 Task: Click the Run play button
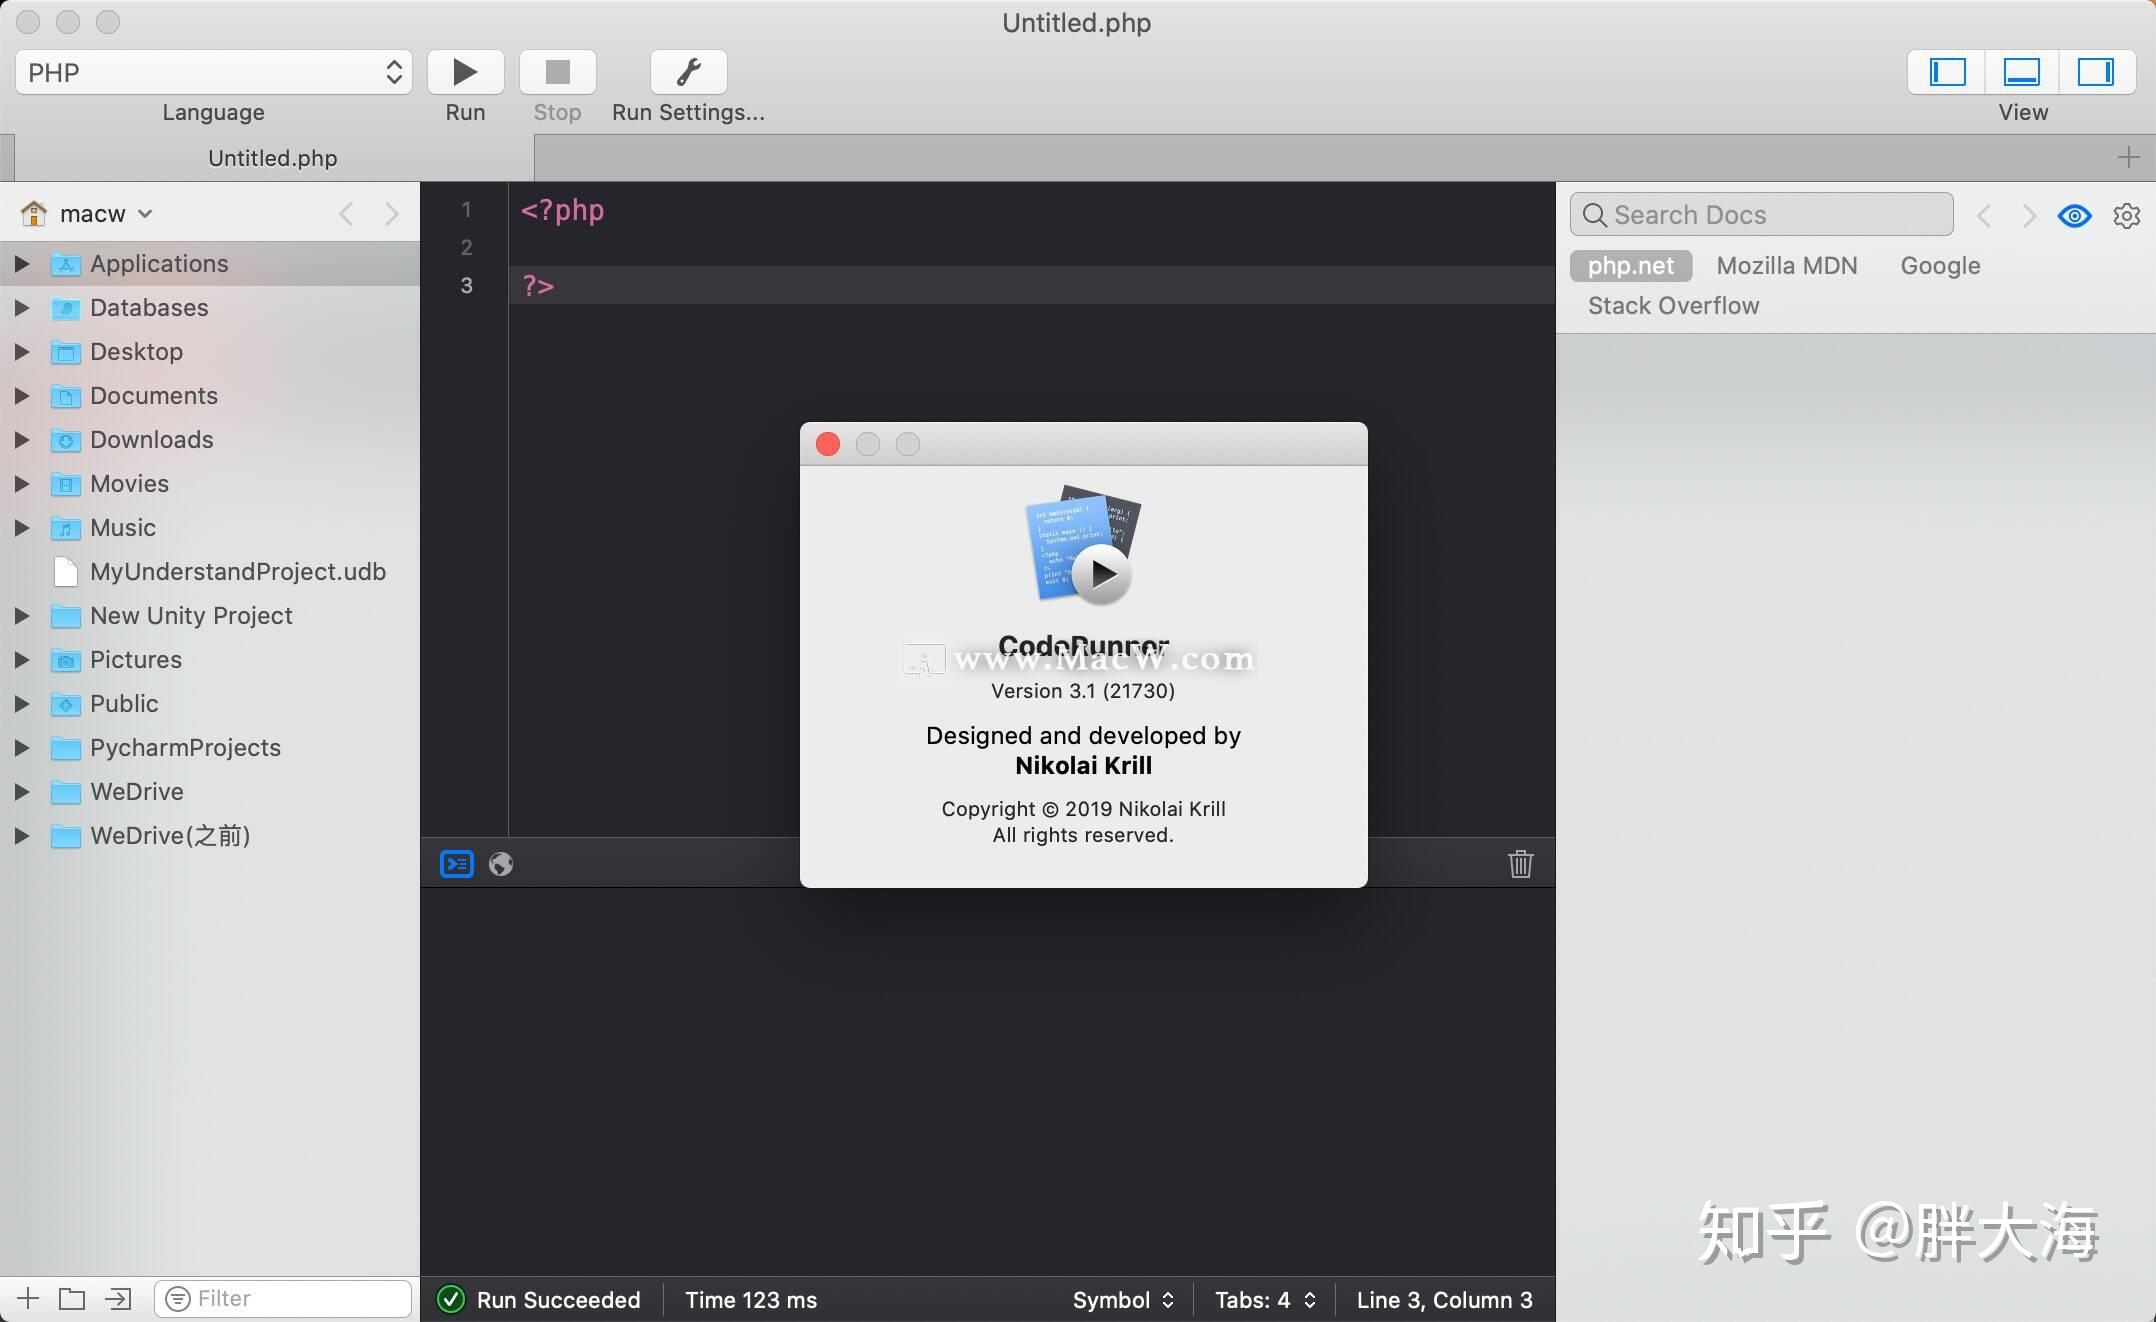pyautogui.click(x=465, y=72)
